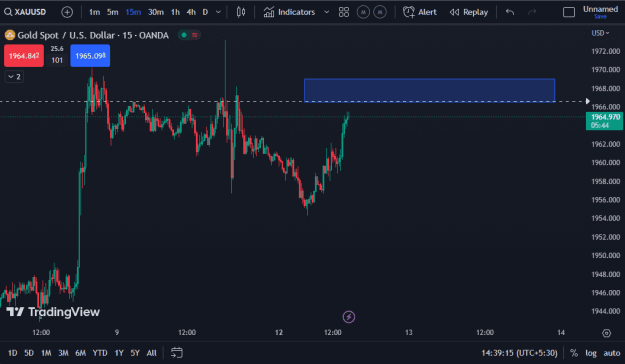The width and height of the screenshot is (625, 364).
Task: Set date range to YTD
Action: (x=100, y=353)
